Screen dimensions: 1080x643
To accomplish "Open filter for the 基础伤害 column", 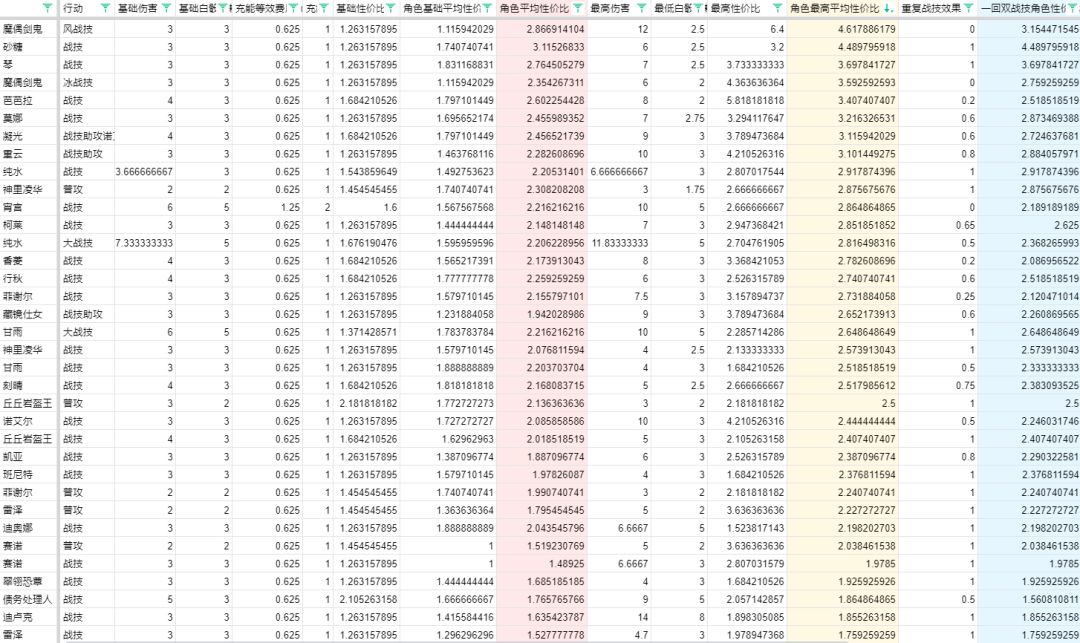I will point(167,8).
